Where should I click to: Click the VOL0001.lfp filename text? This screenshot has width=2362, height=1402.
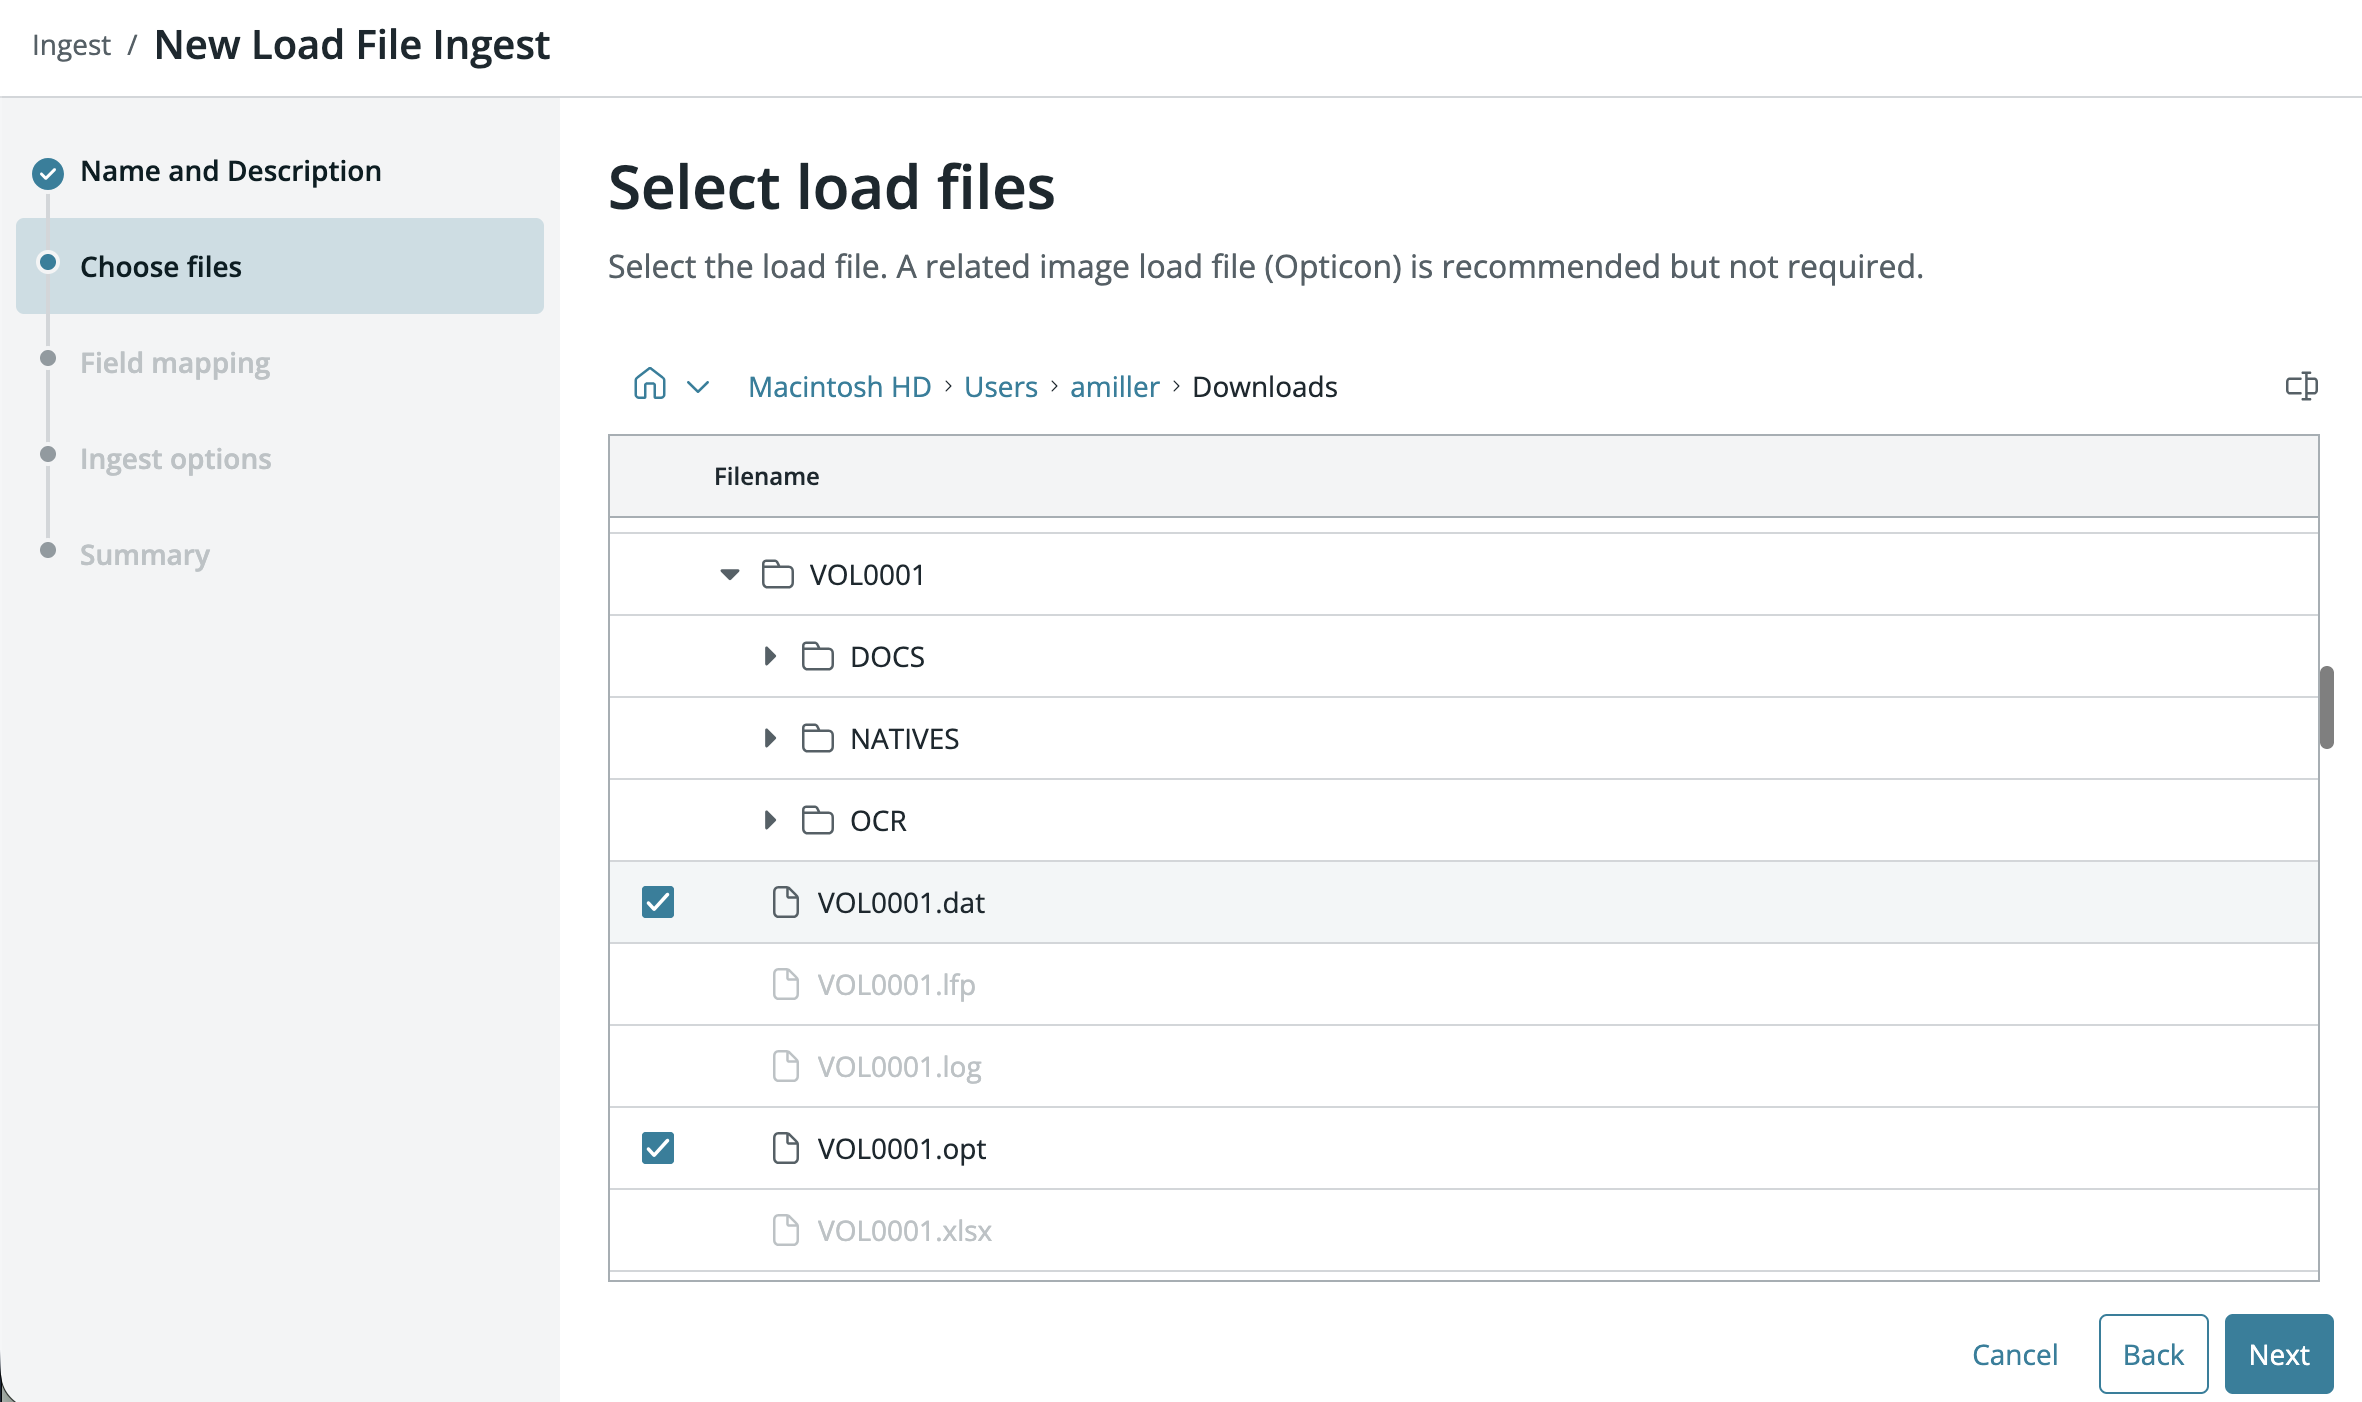click(896, 985)
